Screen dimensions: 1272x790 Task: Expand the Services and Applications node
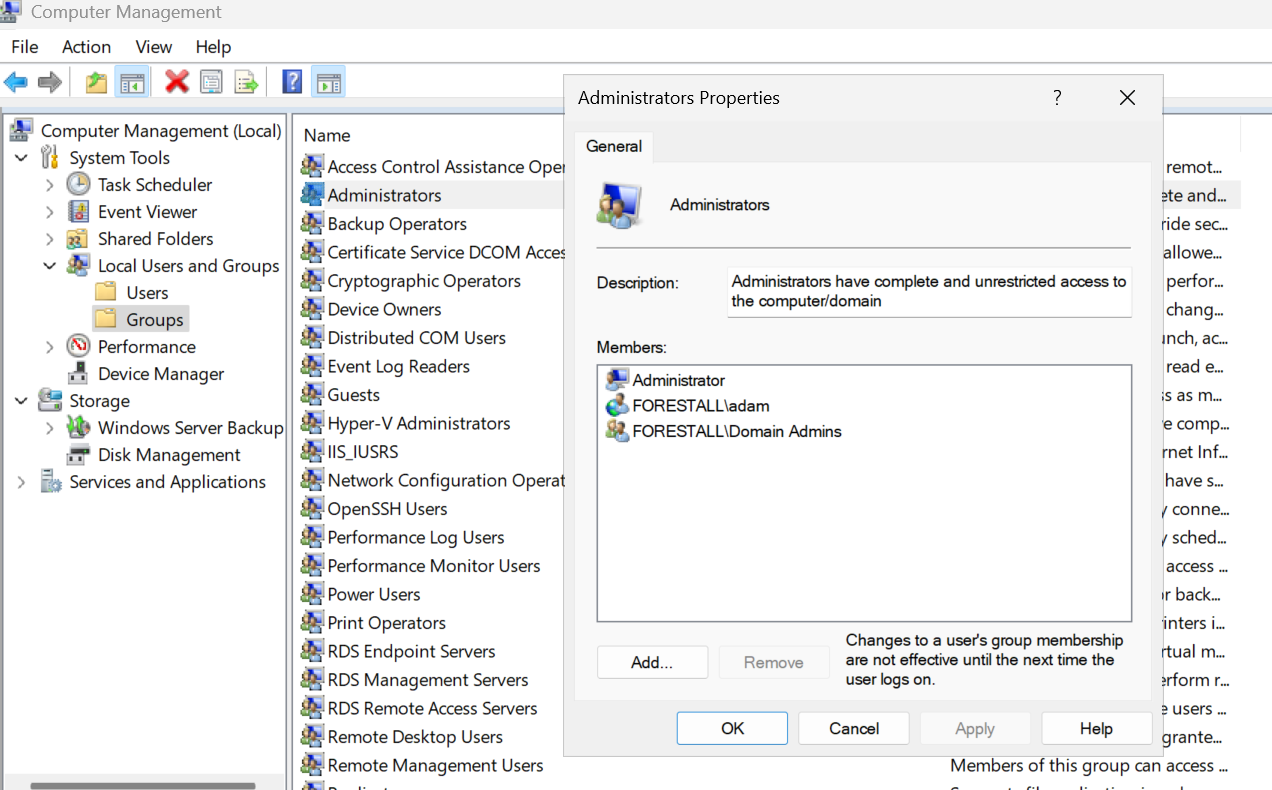pyautogui.click(x=22, y=482)
